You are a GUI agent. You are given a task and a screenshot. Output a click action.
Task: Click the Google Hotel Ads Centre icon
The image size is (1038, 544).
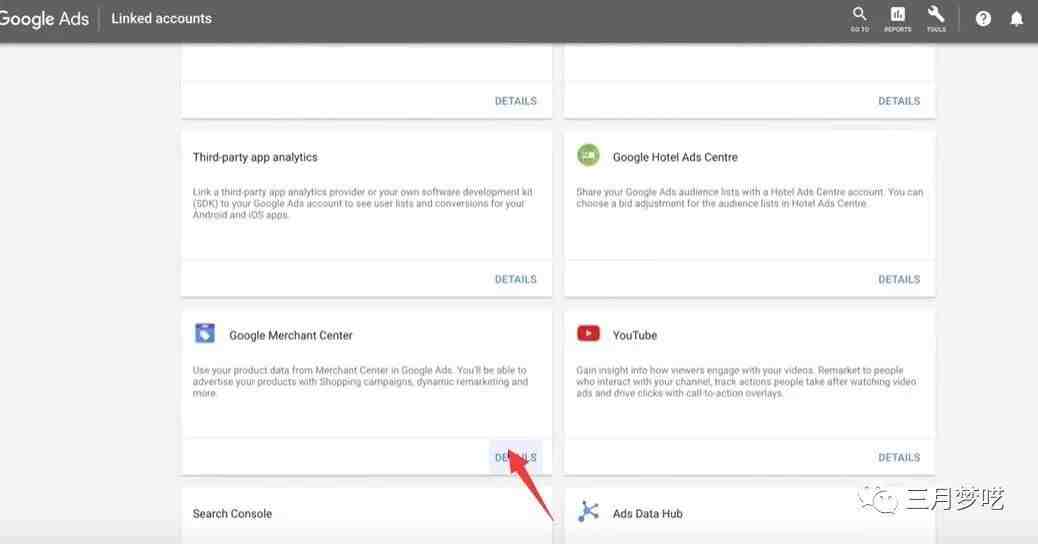click(588, 156)
